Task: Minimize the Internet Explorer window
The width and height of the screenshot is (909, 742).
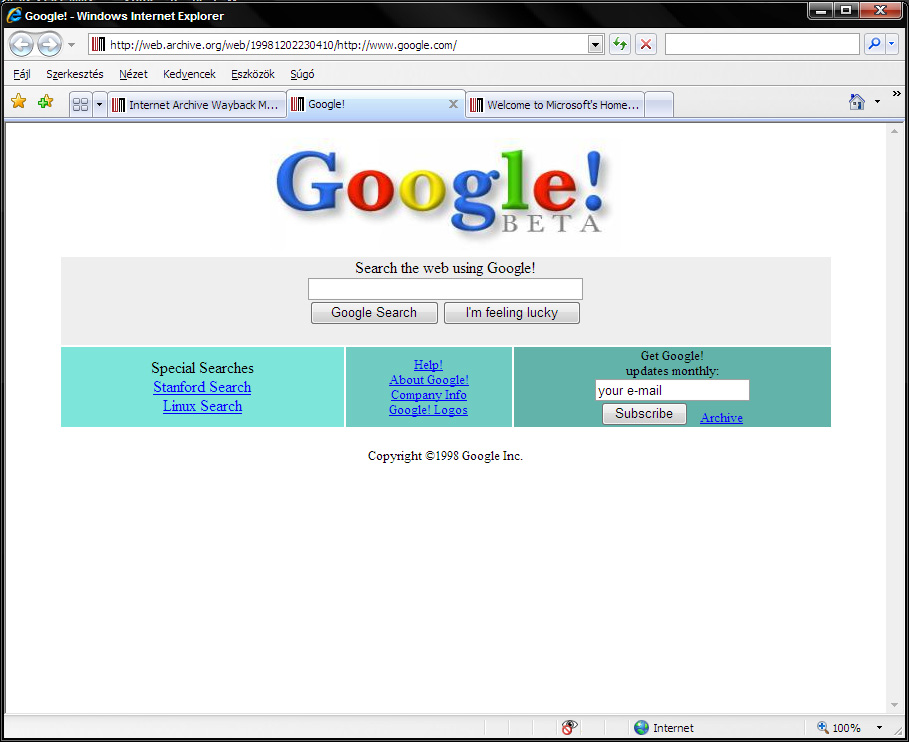Action: (x=820, y=10)
